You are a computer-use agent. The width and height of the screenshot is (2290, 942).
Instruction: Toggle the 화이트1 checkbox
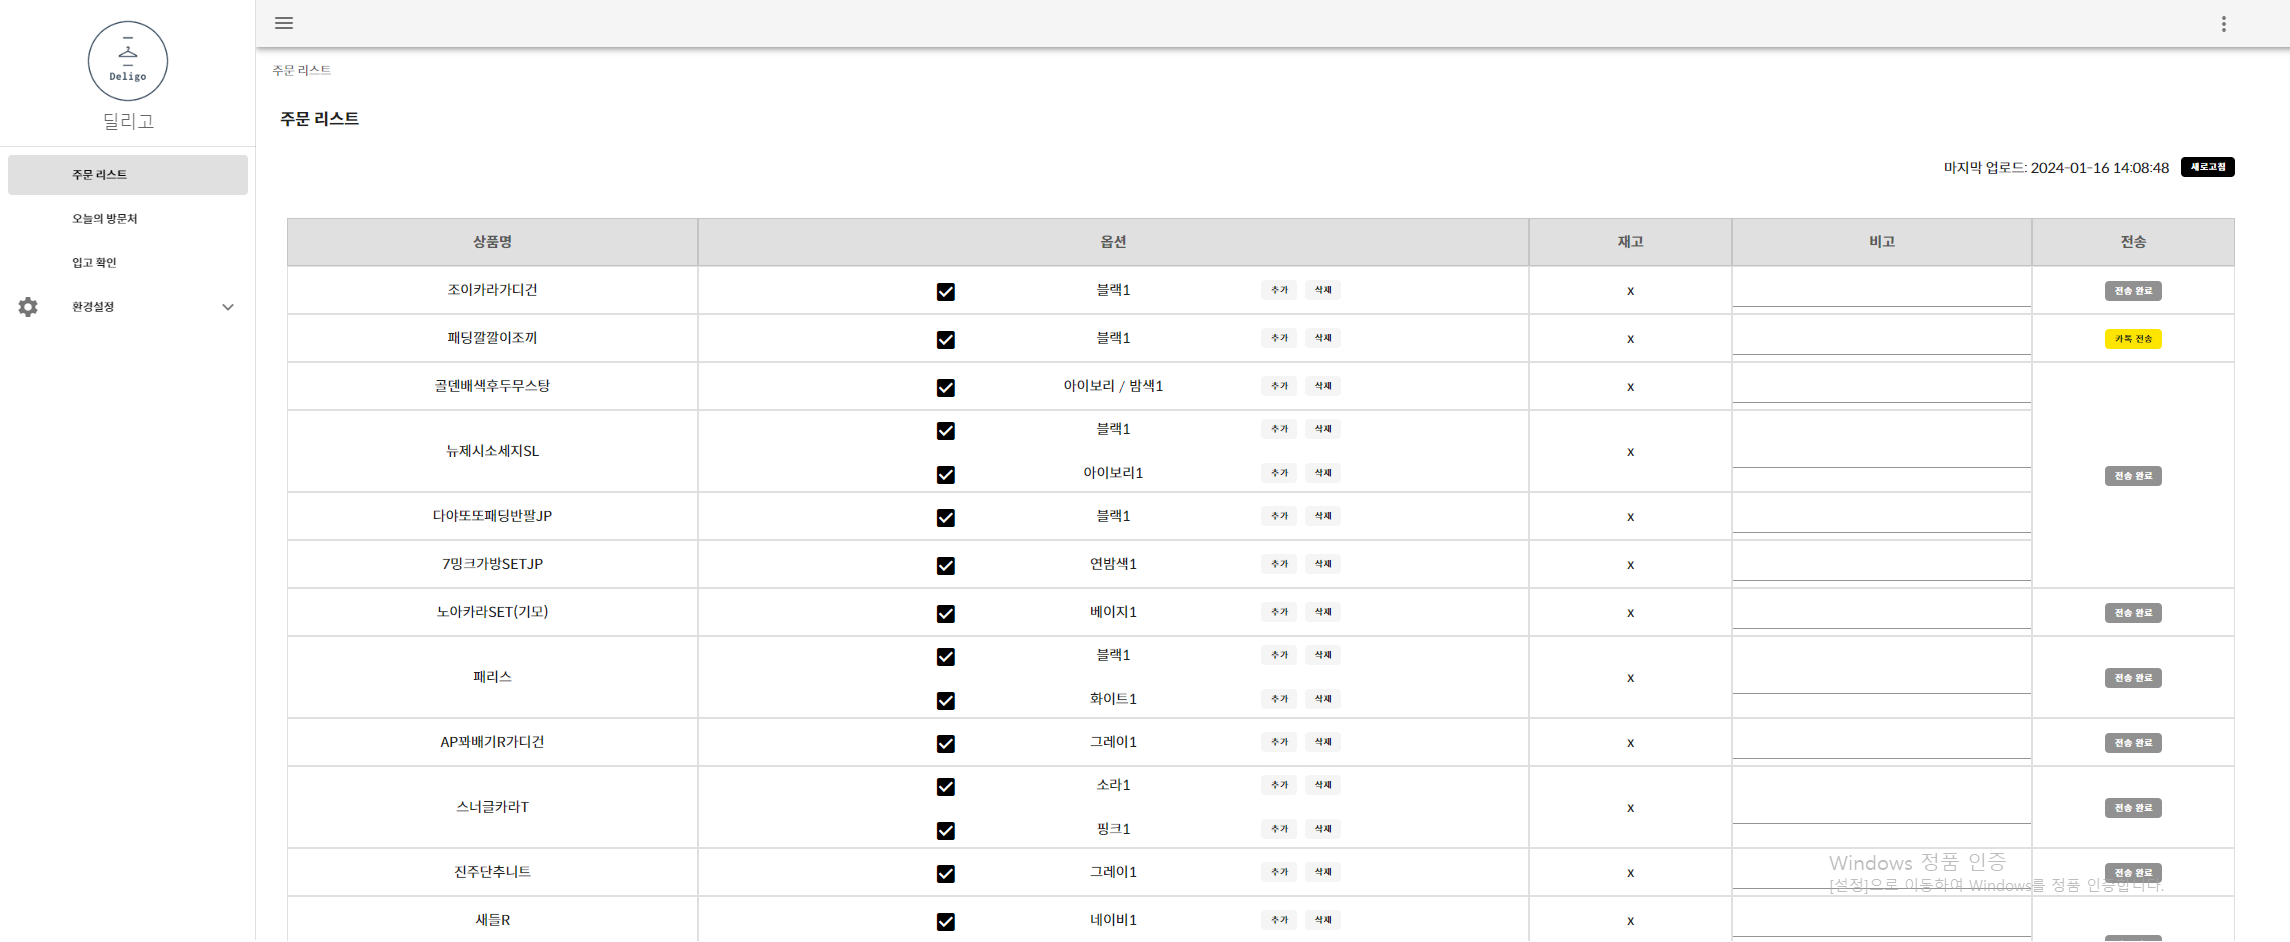(945, 700)
